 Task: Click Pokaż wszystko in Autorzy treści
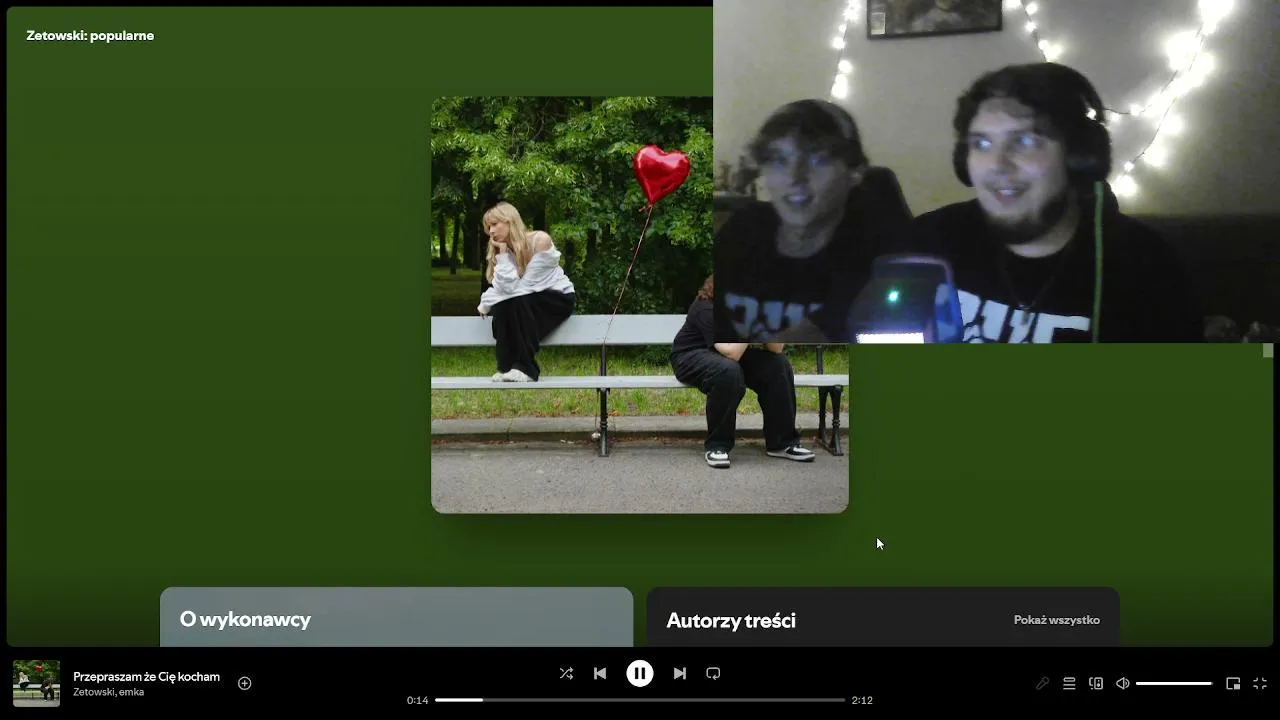pos(1057,620)
